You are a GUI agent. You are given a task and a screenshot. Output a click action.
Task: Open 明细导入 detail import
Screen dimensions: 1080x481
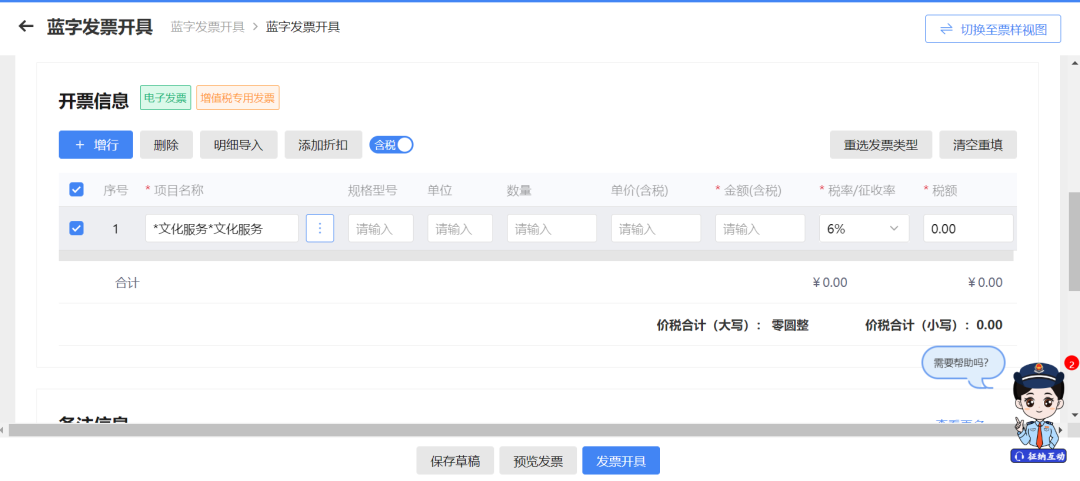tap(238, 145)
